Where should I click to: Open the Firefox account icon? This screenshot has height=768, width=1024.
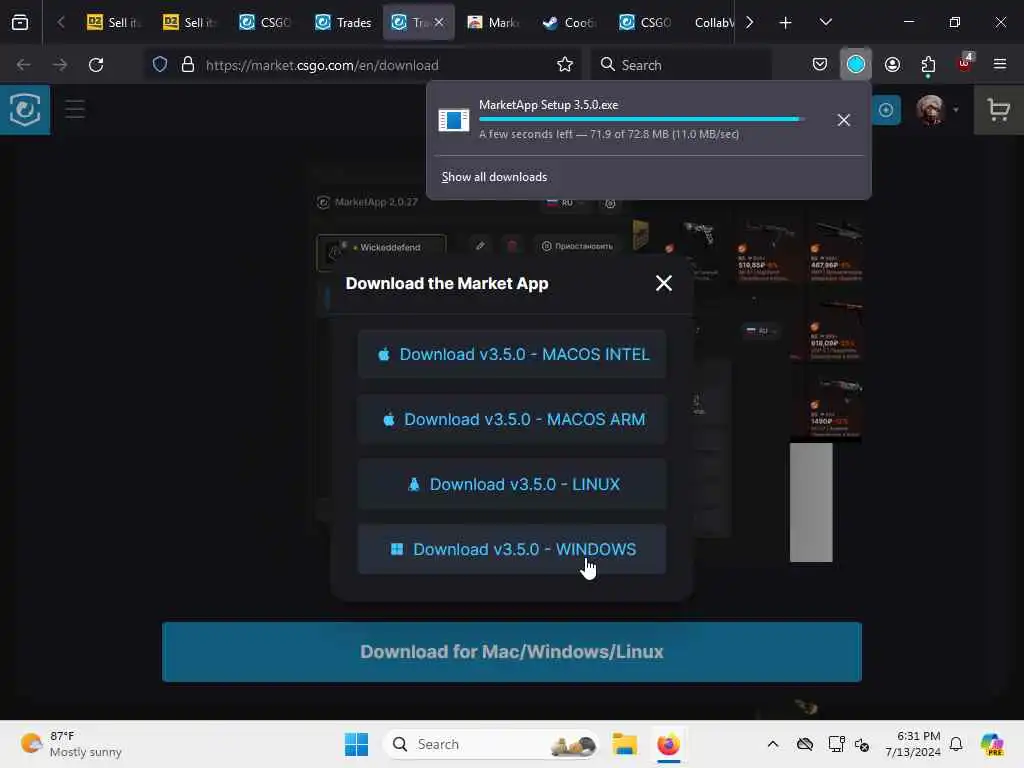pos(892,64)
